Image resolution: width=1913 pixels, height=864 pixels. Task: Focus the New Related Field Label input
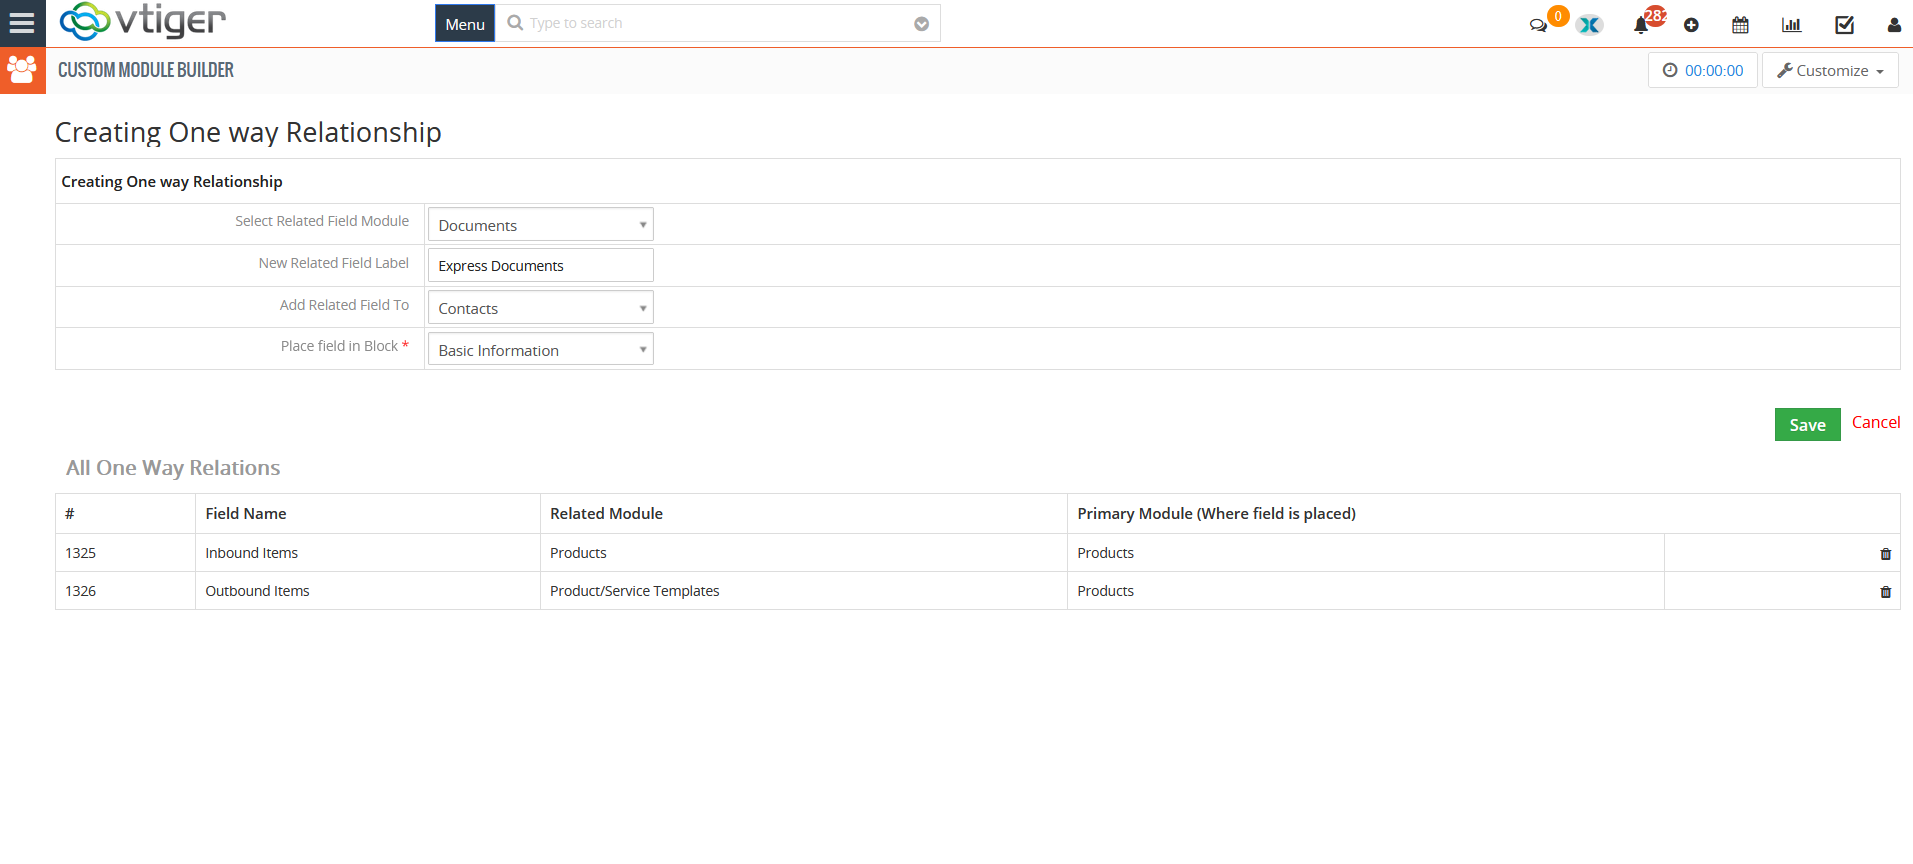tap(541, 266)
